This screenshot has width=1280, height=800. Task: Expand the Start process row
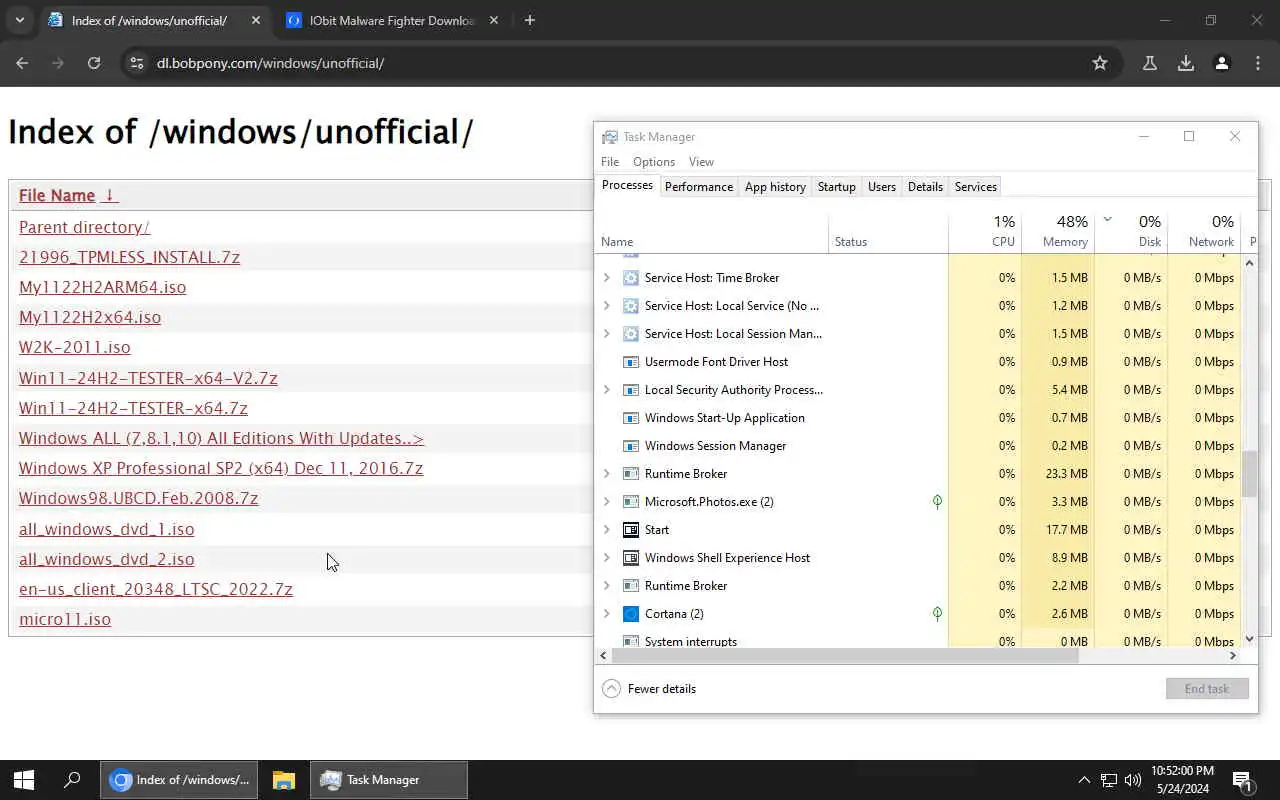tap(606, 530)
